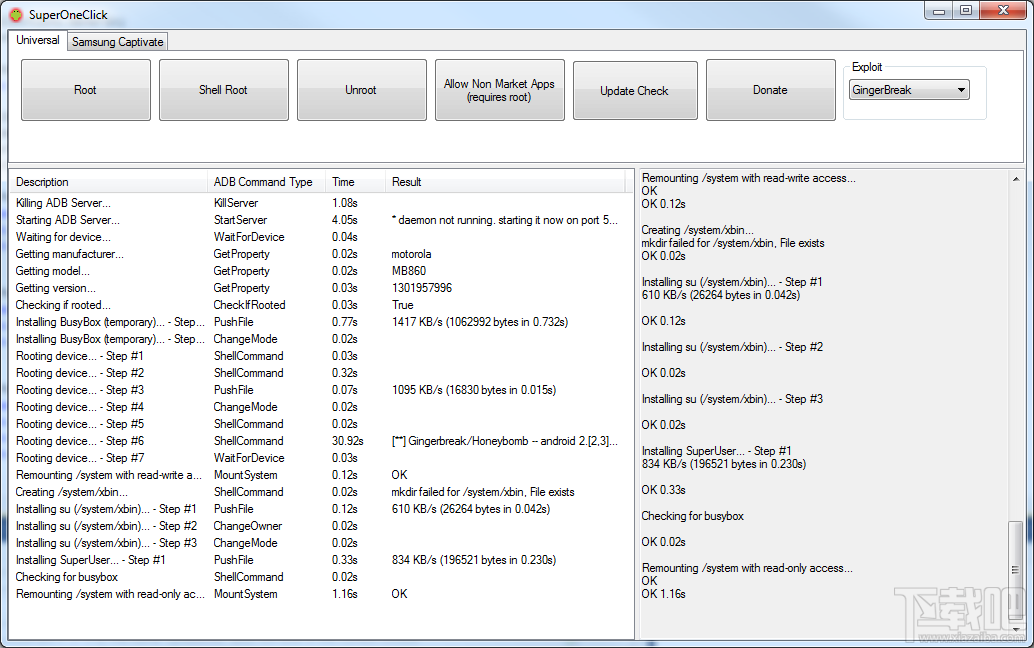Click 'Remounting /system with read-only access...' in log pane
The image size is (1034, 648).
click(747, 568)
